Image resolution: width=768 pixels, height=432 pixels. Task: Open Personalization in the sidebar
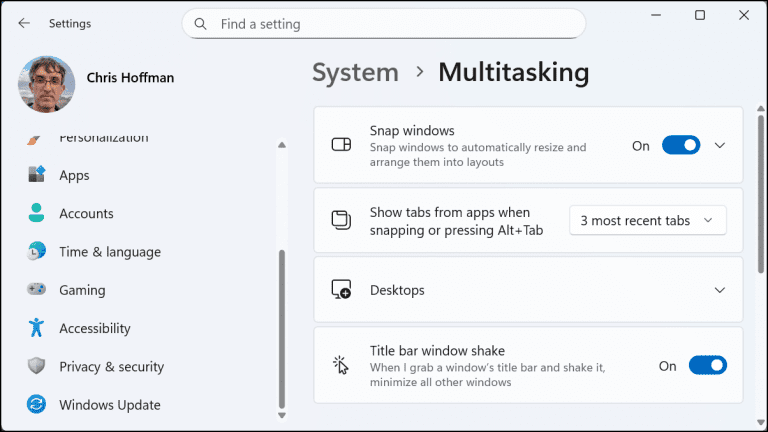point(103,138)
